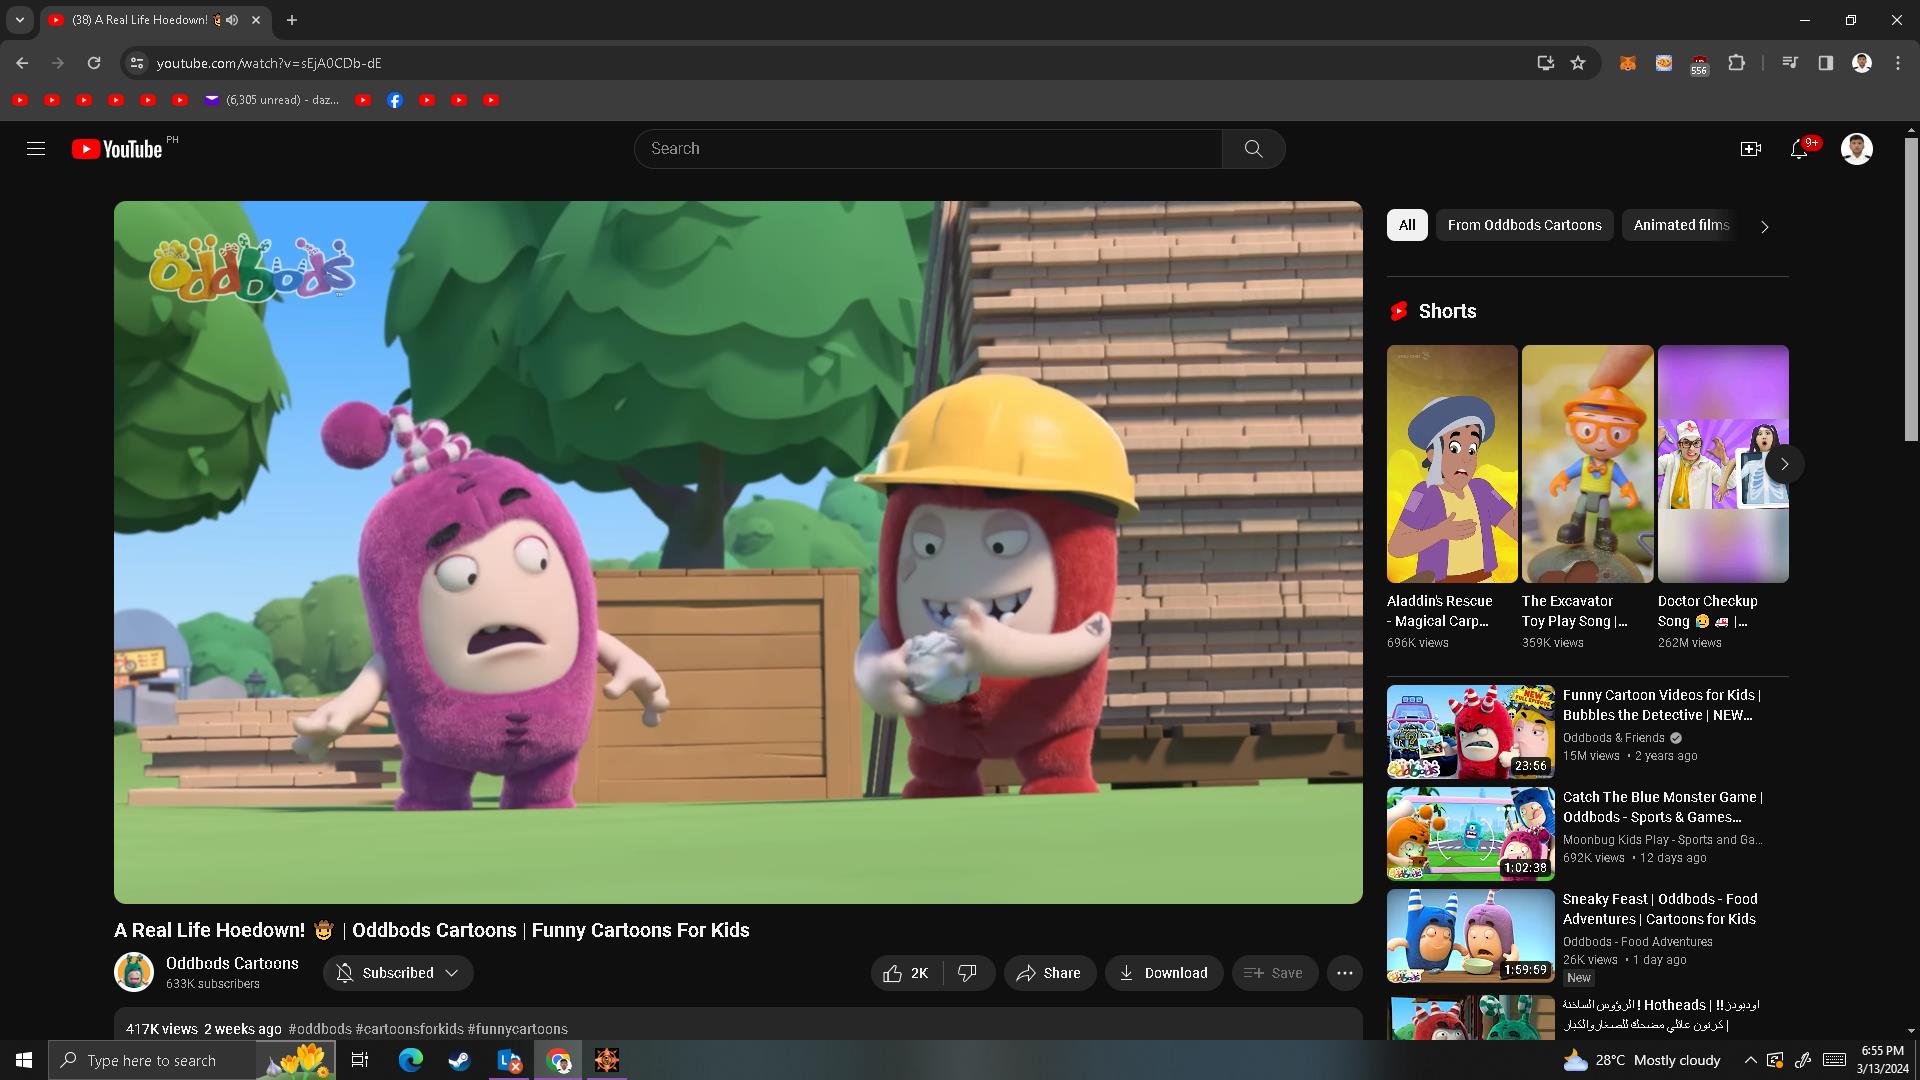Select From Oddbods Cartoons chip
The height and width of the screenshot is (1080, 1920).
tap(1524, 225)
